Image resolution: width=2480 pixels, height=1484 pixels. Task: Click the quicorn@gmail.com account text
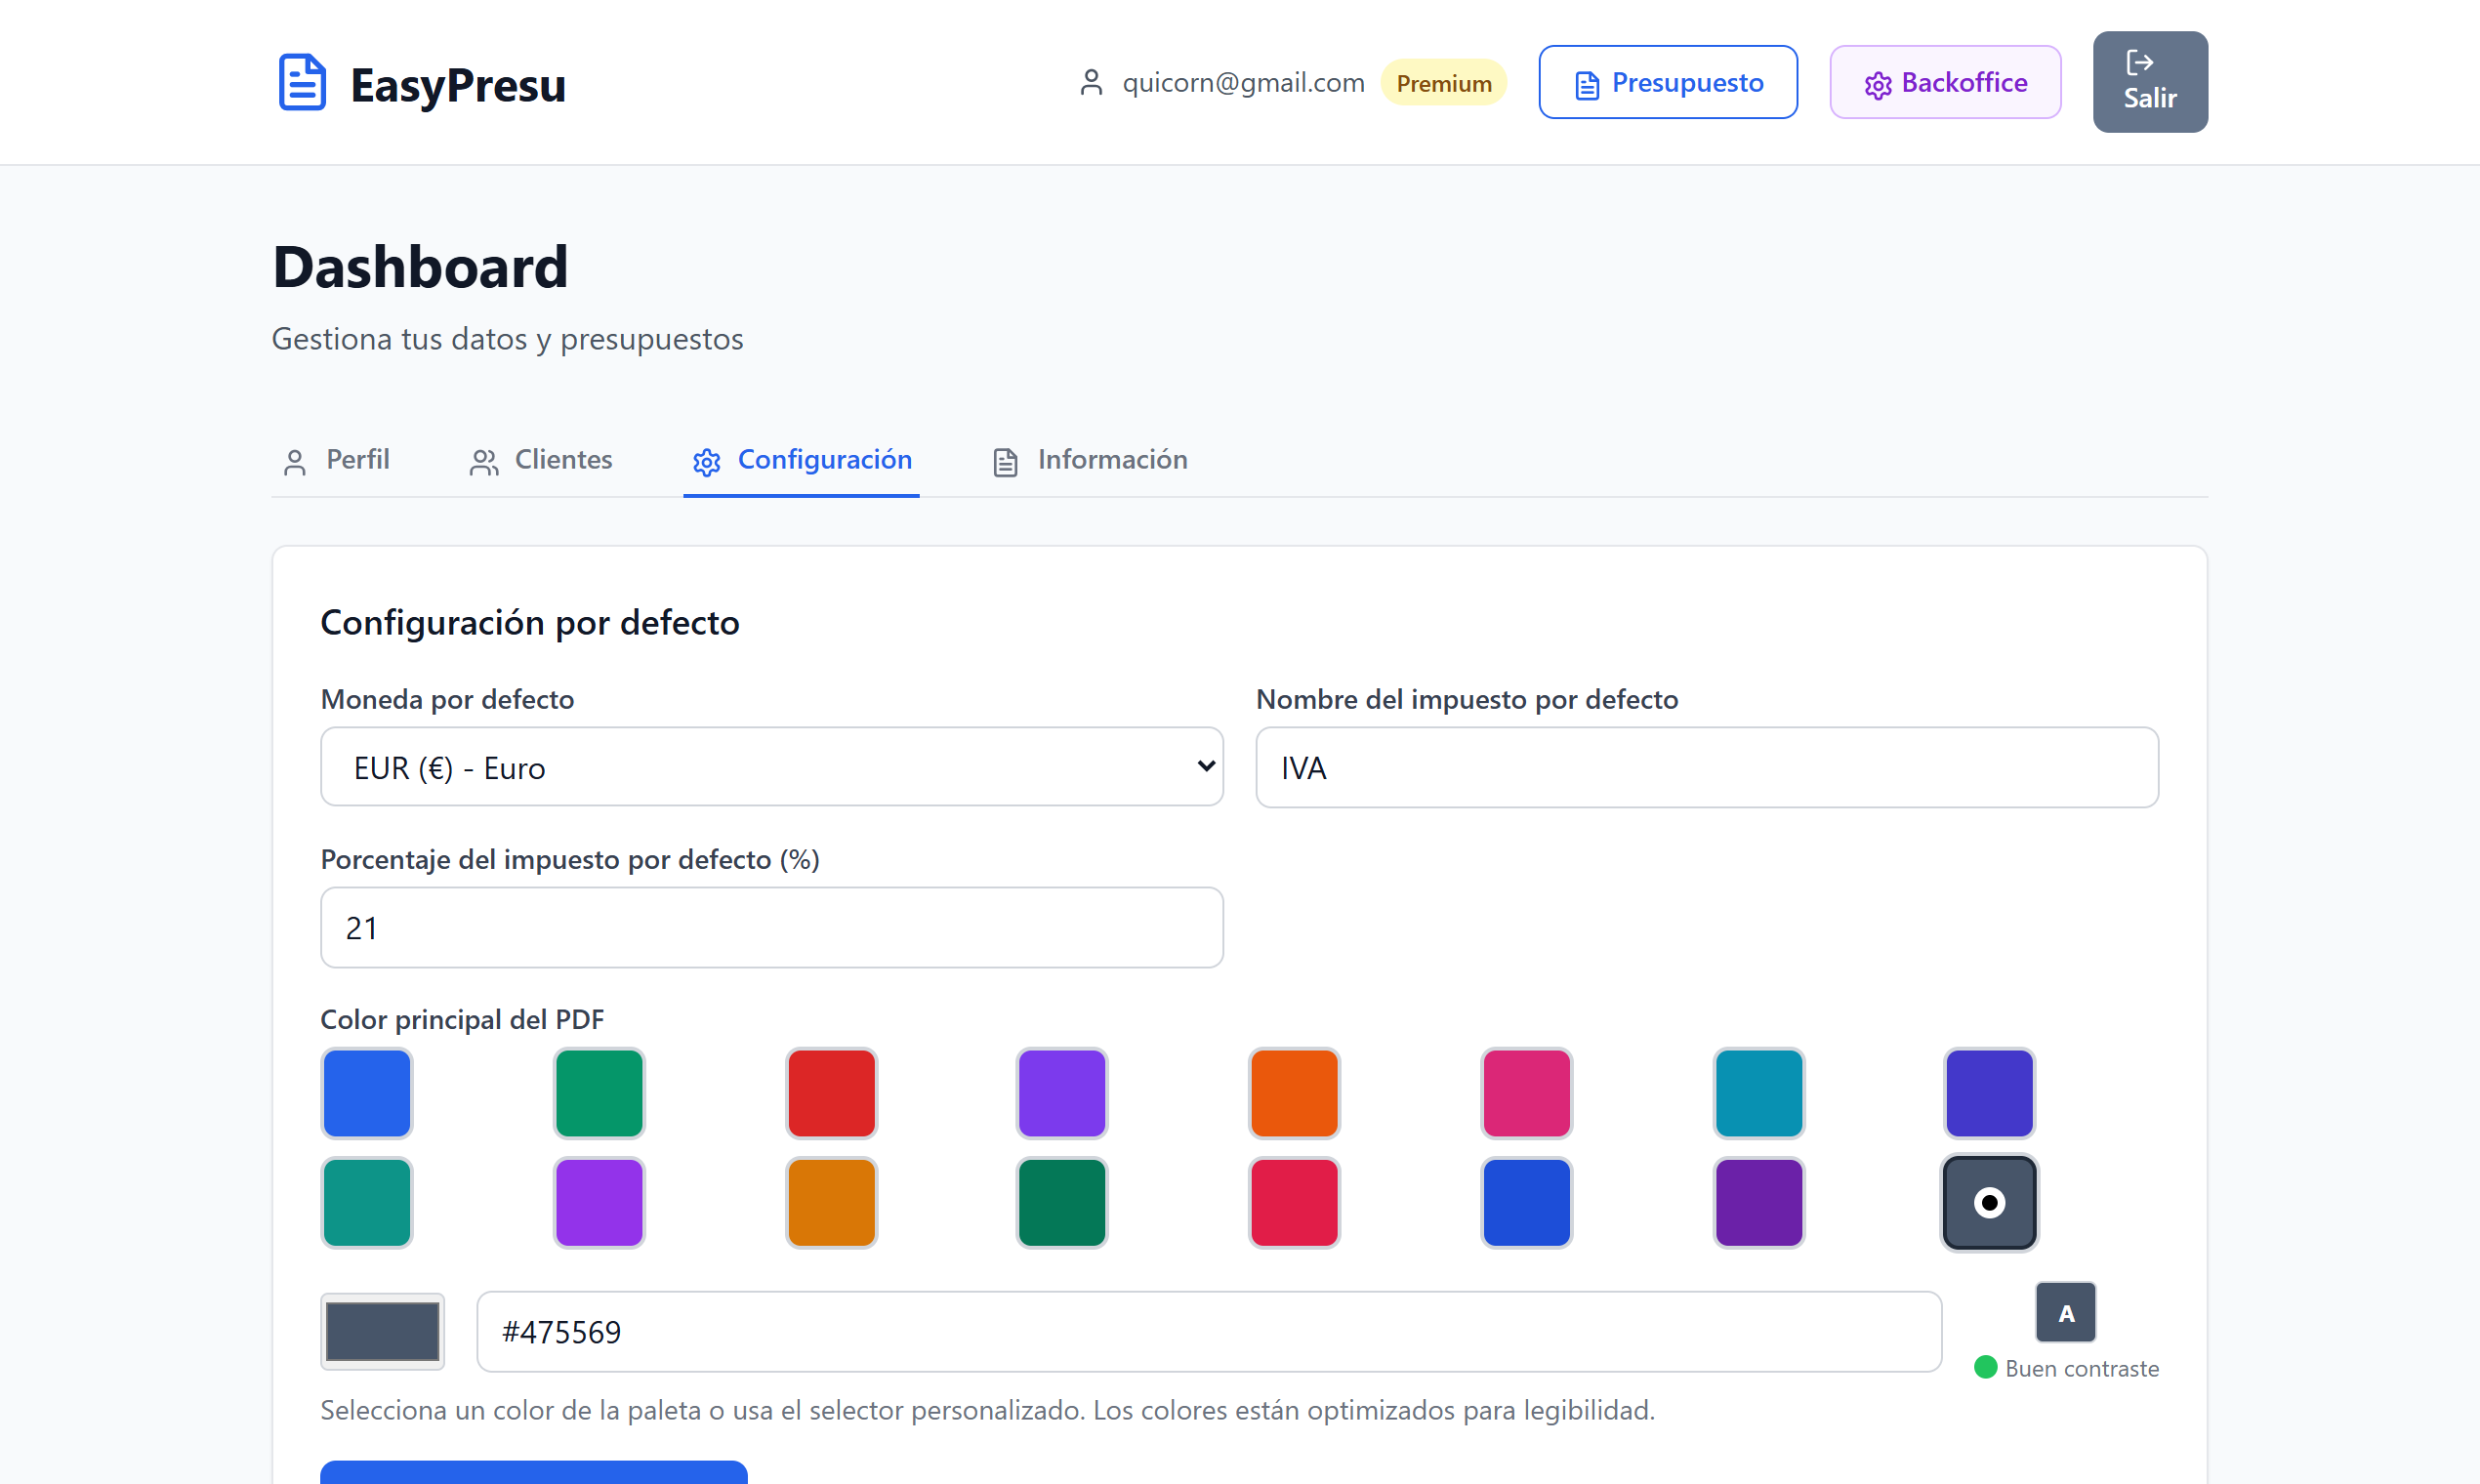point(1243,83)
